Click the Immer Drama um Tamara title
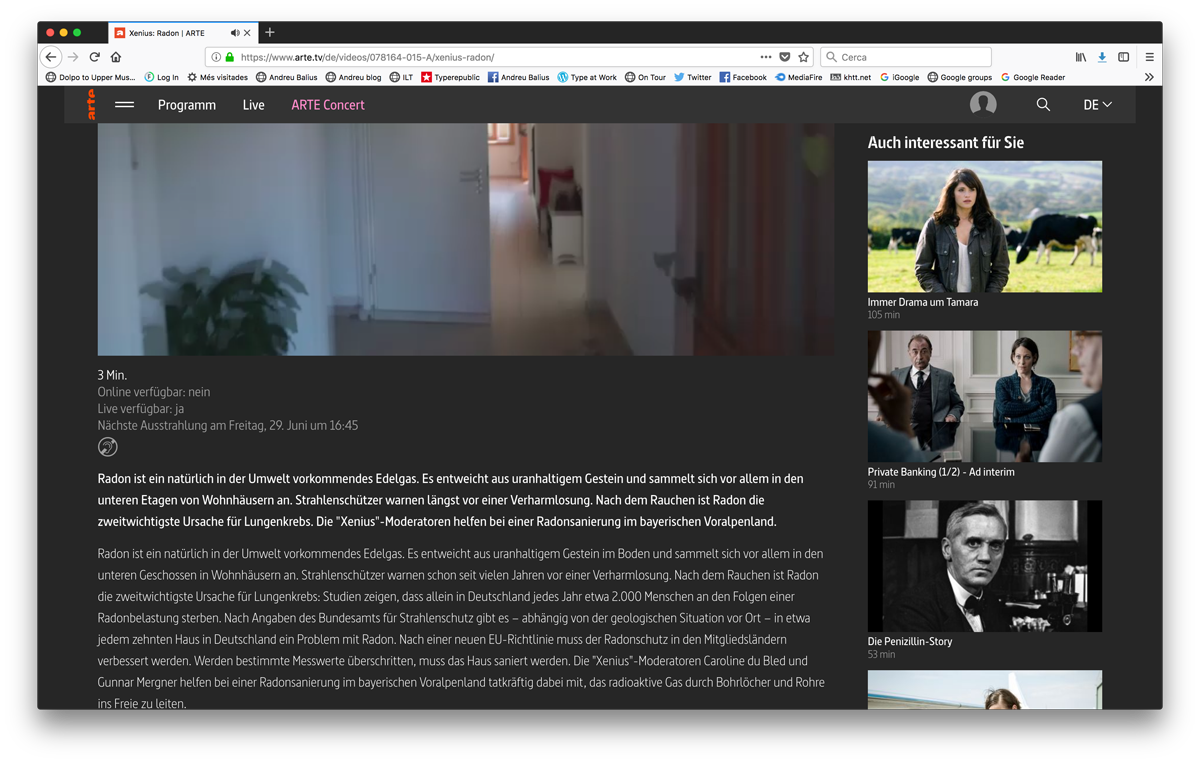Screen dimensions: 1200x763 [x=923, y=302]
